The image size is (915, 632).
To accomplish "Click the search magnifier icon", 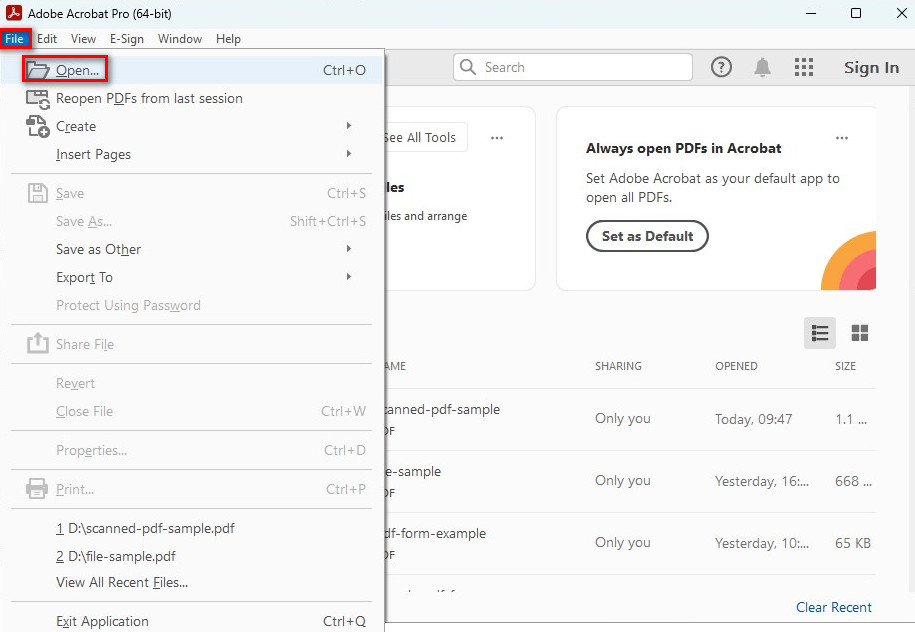I will coord(466,67).
